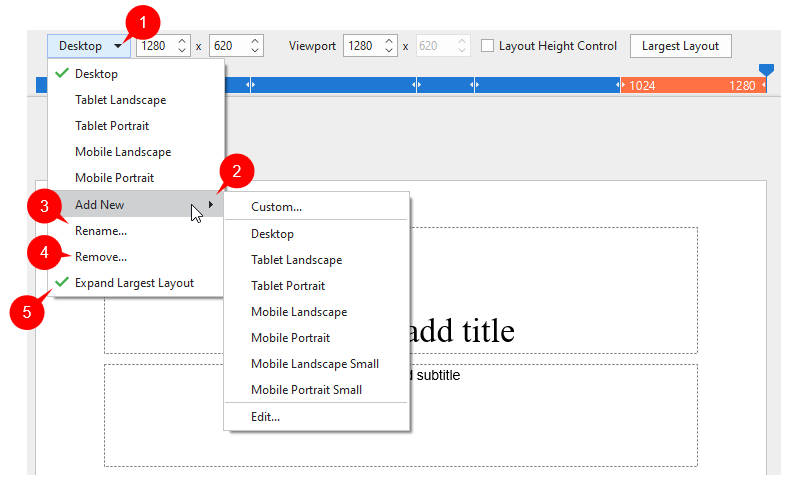Select Remove... from layout menu
Viewport: 791px width, 482px height.
click(101, 257)
